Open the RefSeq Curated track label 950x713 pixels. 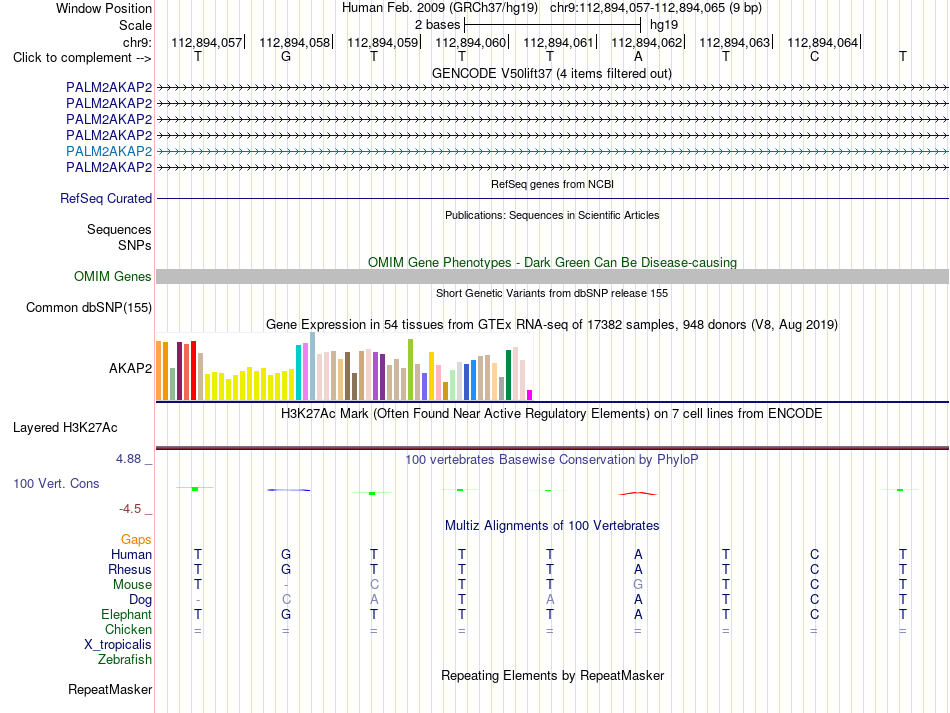(x=106, y=198)
